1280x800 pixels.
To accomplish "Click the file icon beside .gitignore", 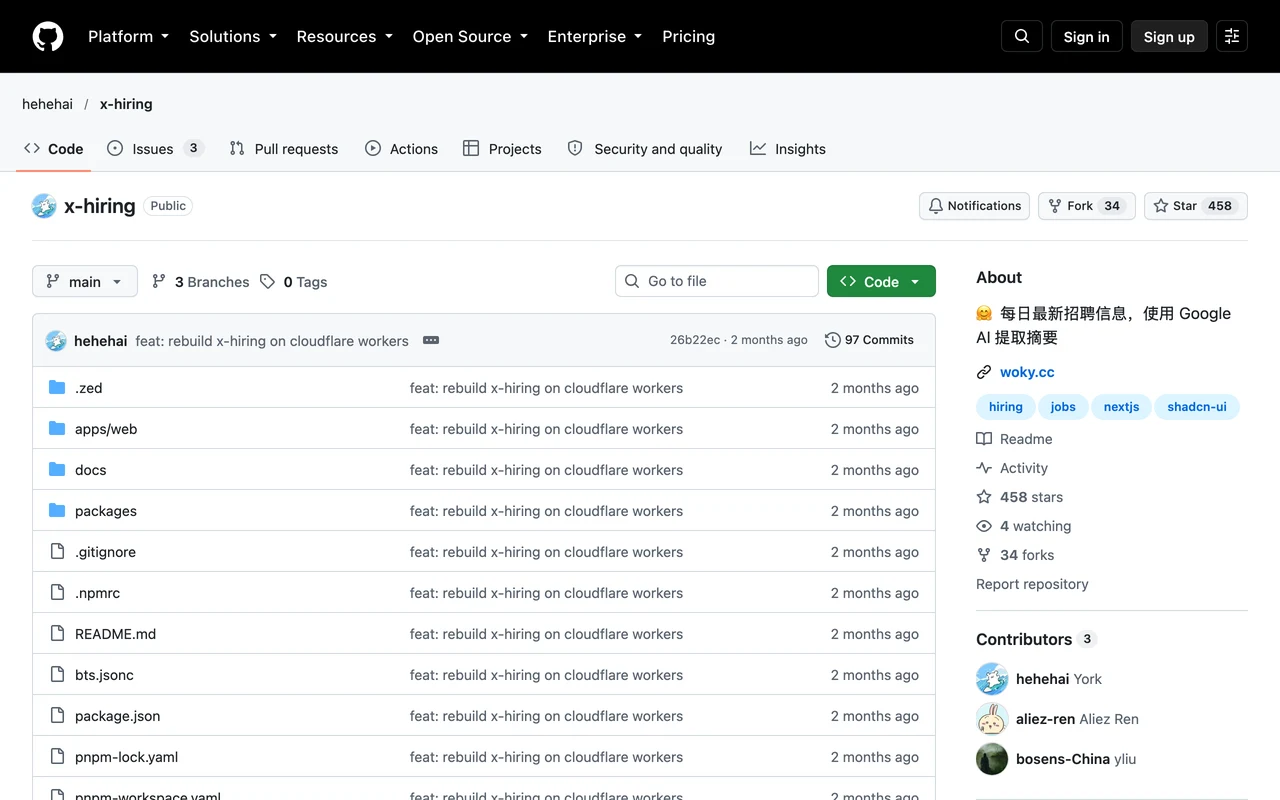I will coord(57,552).
